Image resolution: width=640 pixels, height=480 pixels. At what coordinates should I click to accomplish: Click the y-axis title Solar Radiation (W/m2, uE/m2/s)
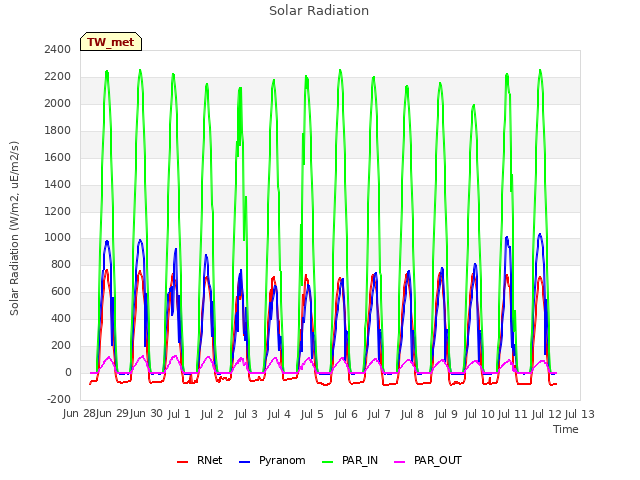(x=14, y=228)
